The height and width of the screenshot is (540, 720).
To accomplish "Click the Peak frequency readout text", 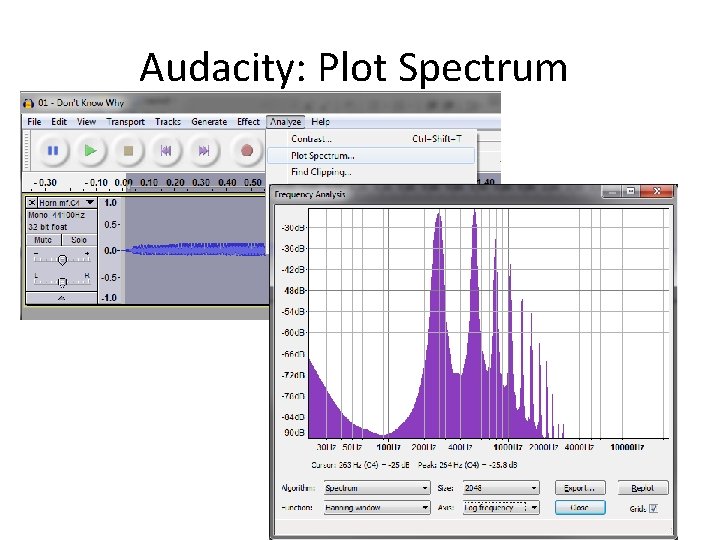I will click(x=467, y=465).
